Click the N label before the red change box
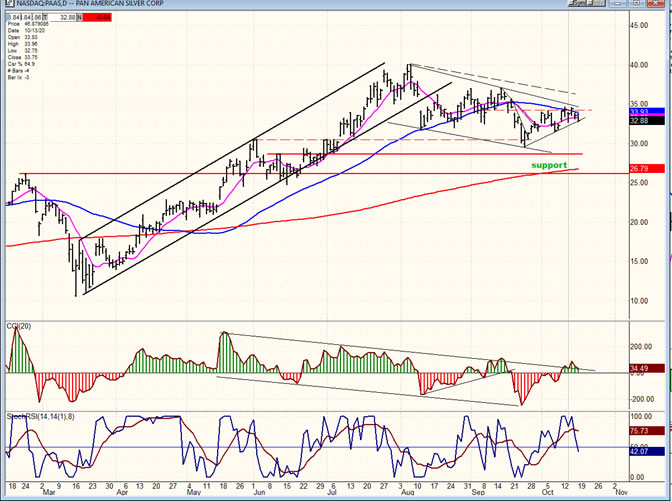This screenshot has height=501, width=672. pos(79,18)
